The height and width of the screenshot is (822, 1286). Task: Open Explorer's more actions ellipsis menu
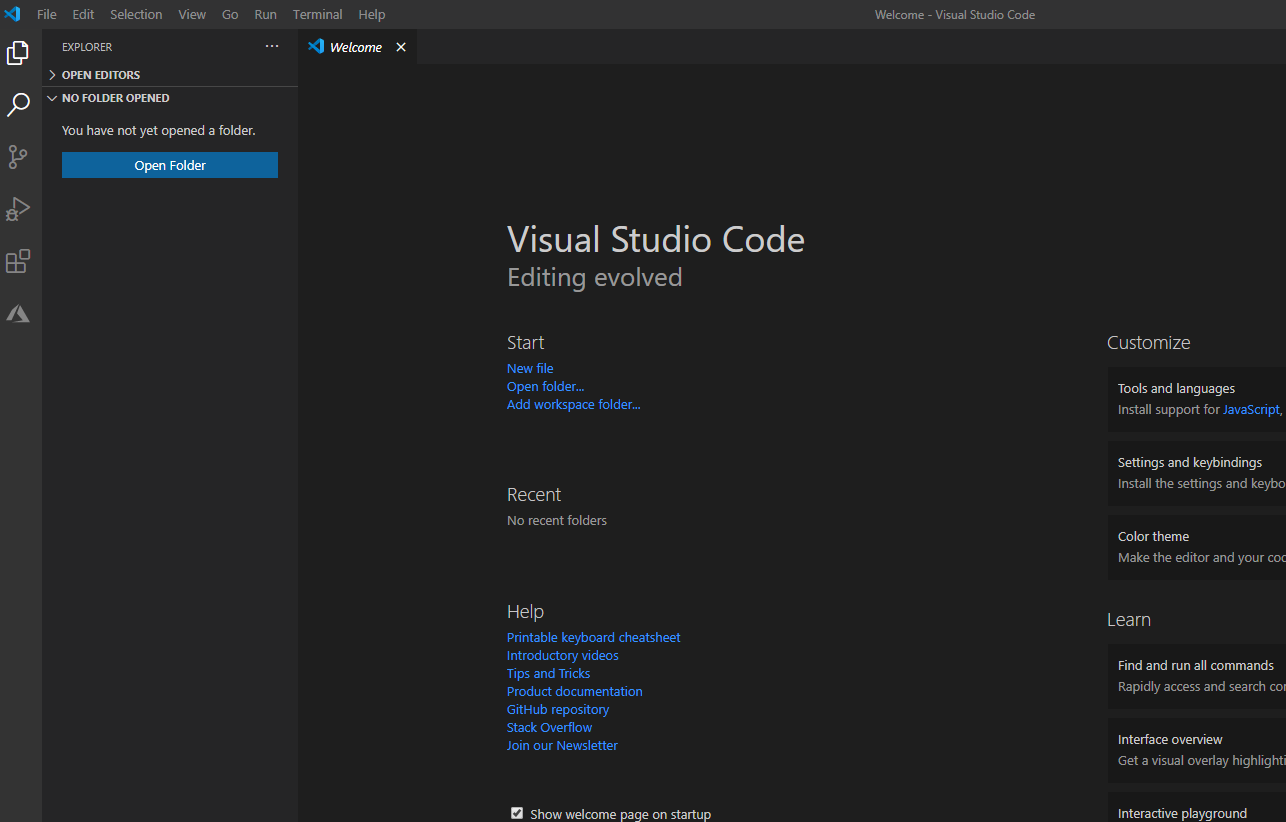tap(272, 47)
